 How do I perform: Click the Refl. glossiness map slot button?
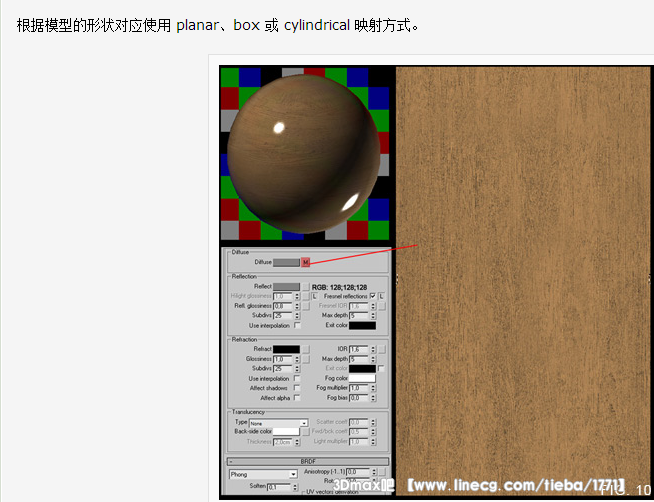click(306, 306)
